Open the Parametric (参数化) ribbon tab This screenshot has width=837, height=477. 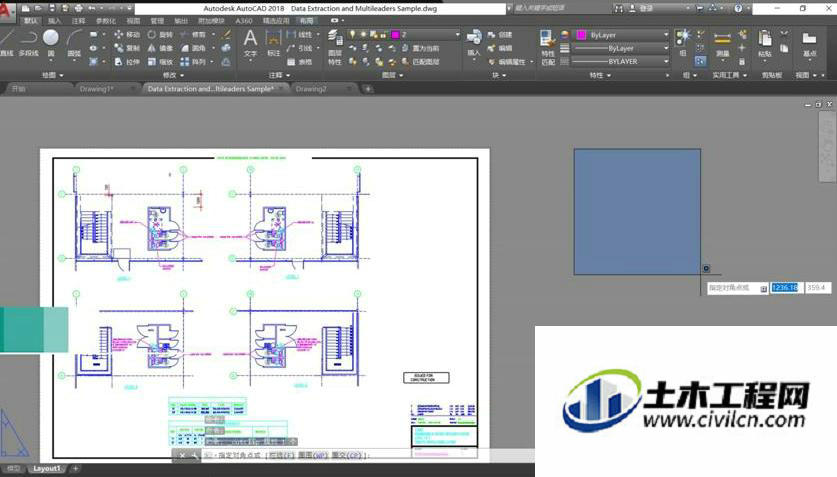pos(106,21)
